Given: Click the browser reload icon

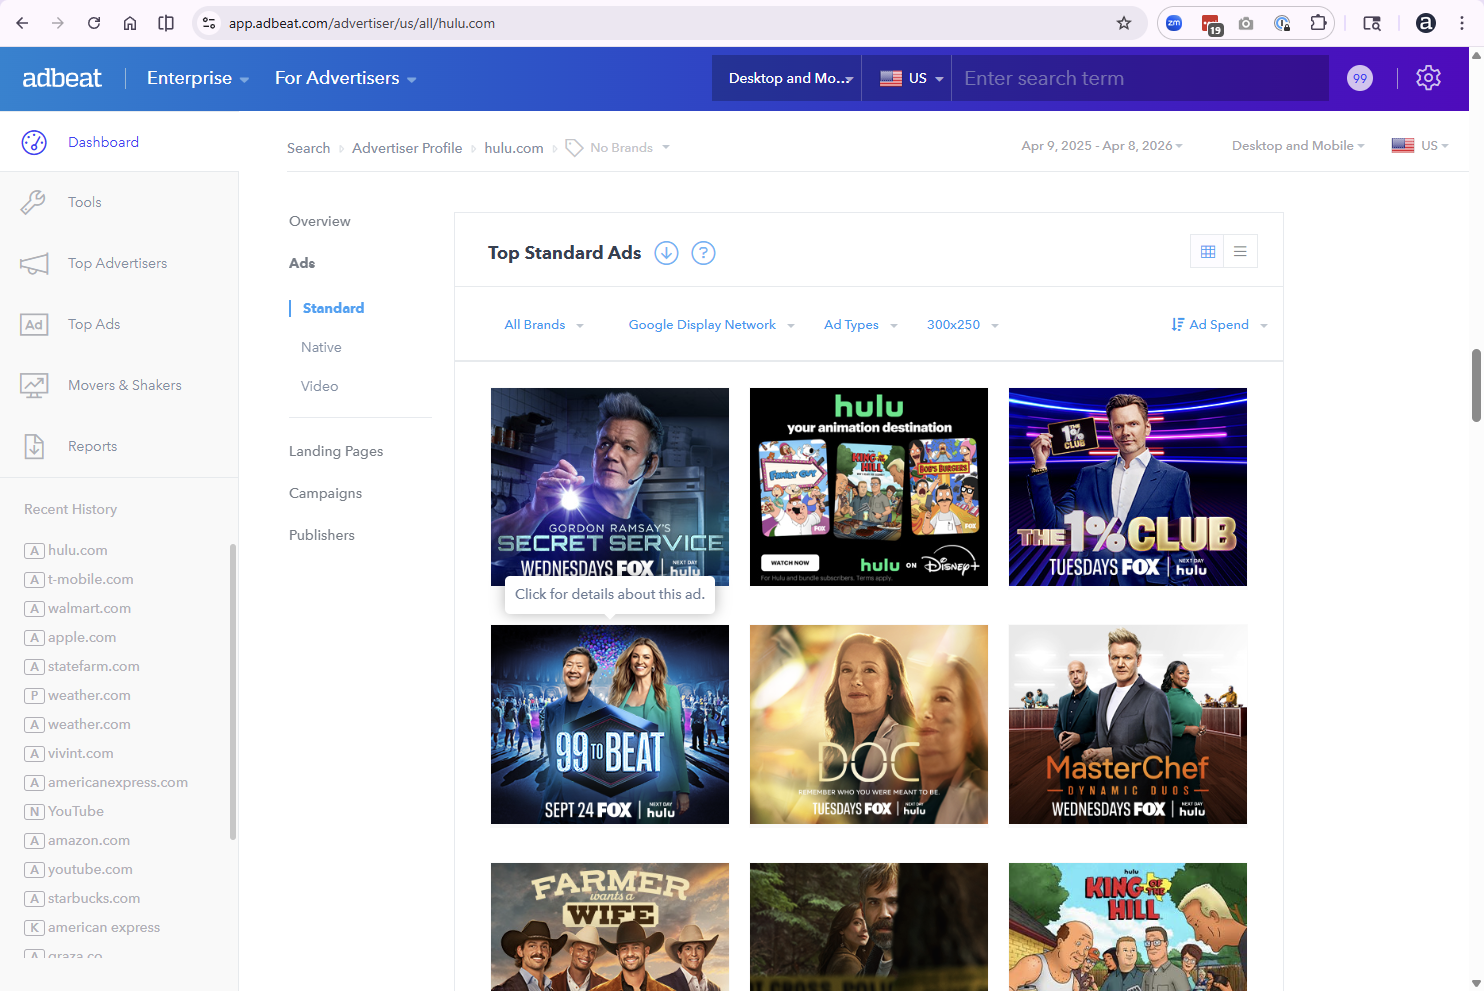Looking at the screenshot, I should coord(94,23).
